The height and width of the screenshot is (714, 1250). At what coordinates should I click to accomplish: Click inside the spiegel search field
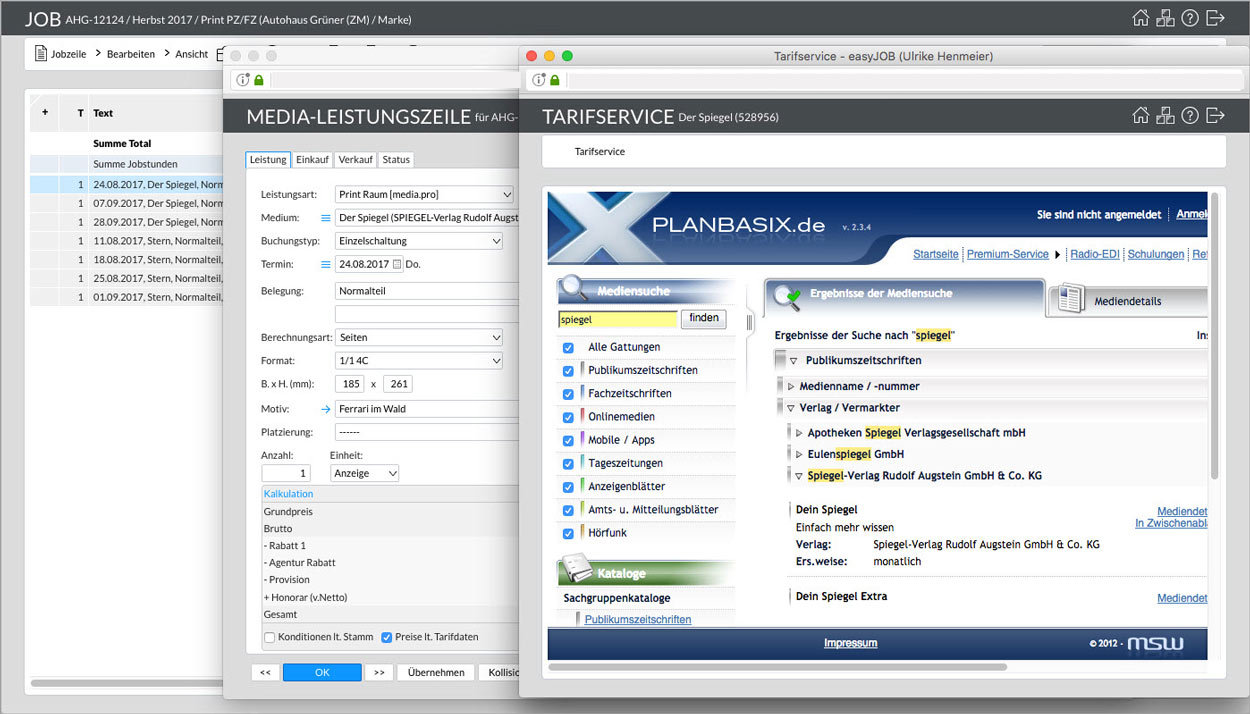click(617, 318)
